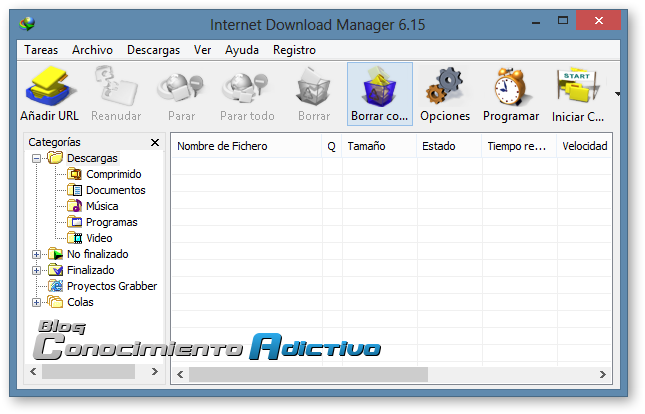The image size is (645, 414).
Task: Open the toolbar overflow arrow
Action: click(x=617, y=94)
